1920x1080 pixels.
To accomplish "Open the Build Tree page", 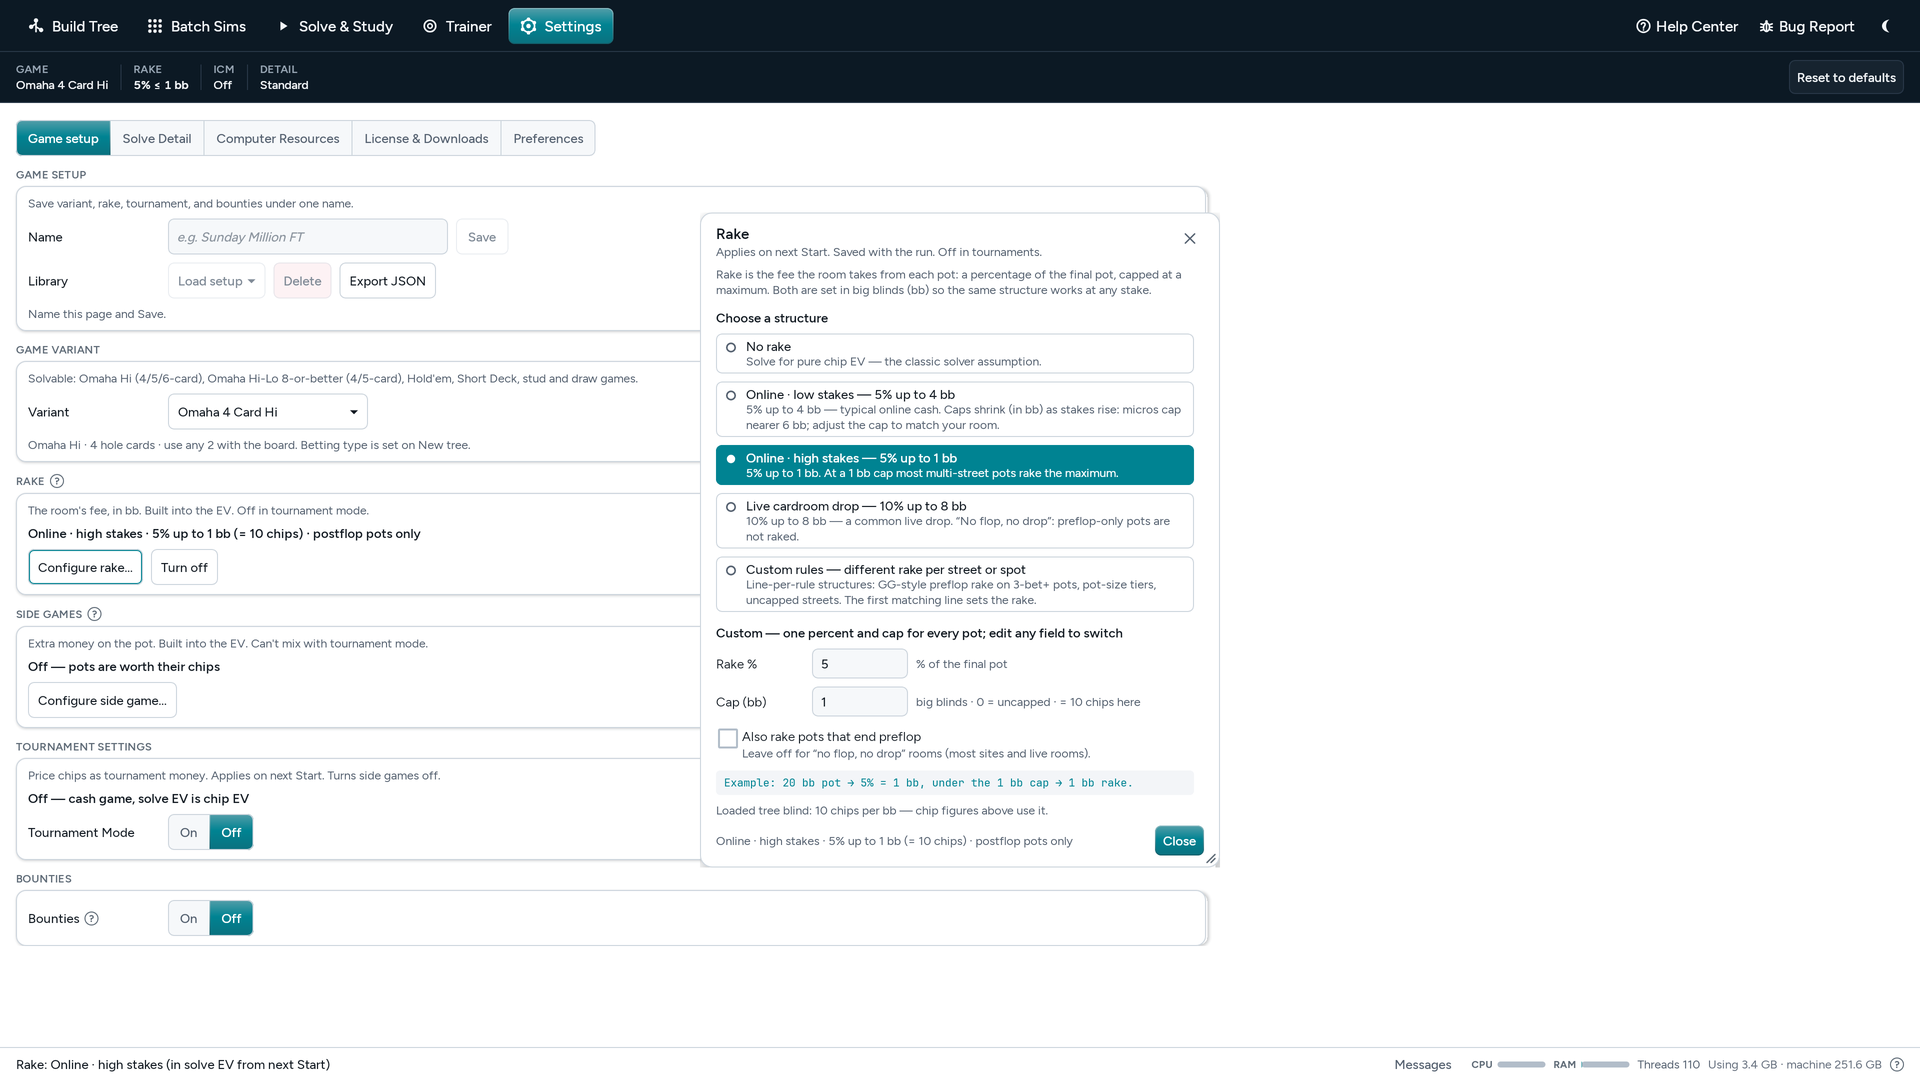I will click(73, 26).
